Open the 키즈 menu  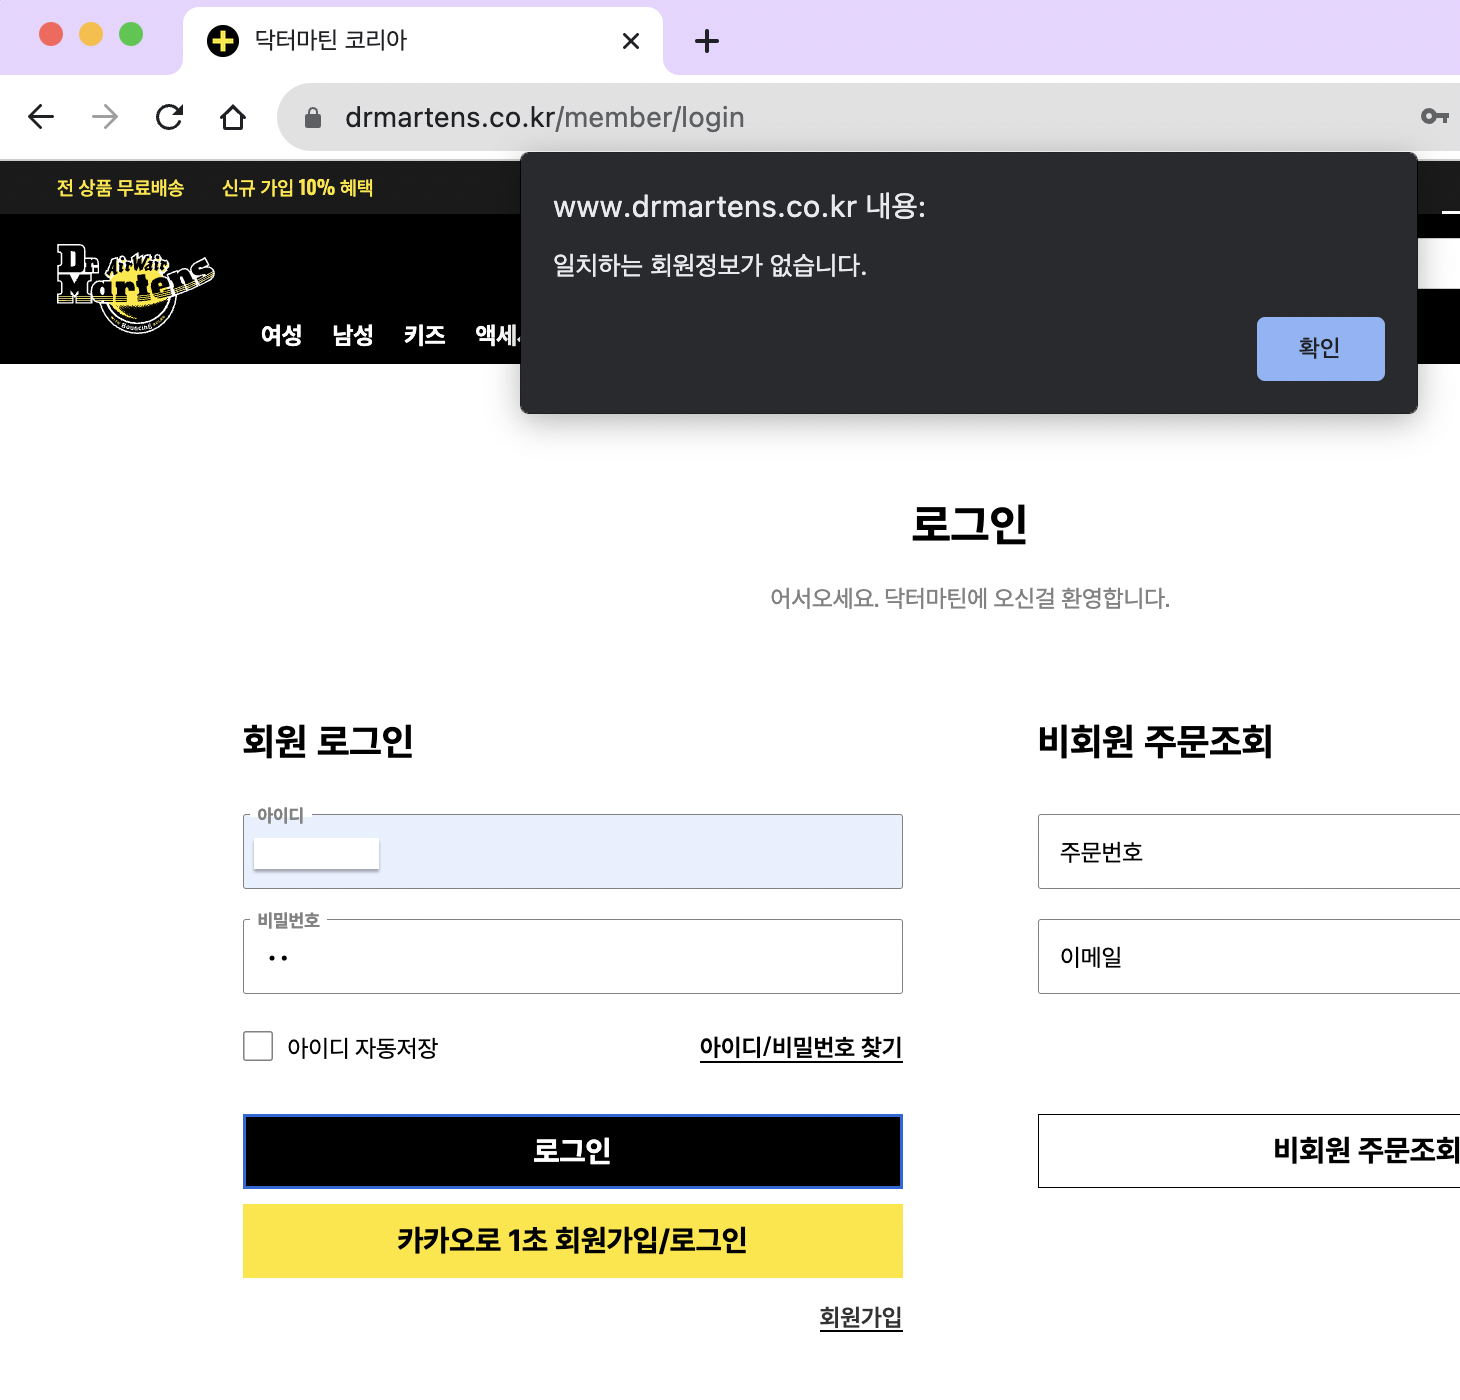(425, 335)
